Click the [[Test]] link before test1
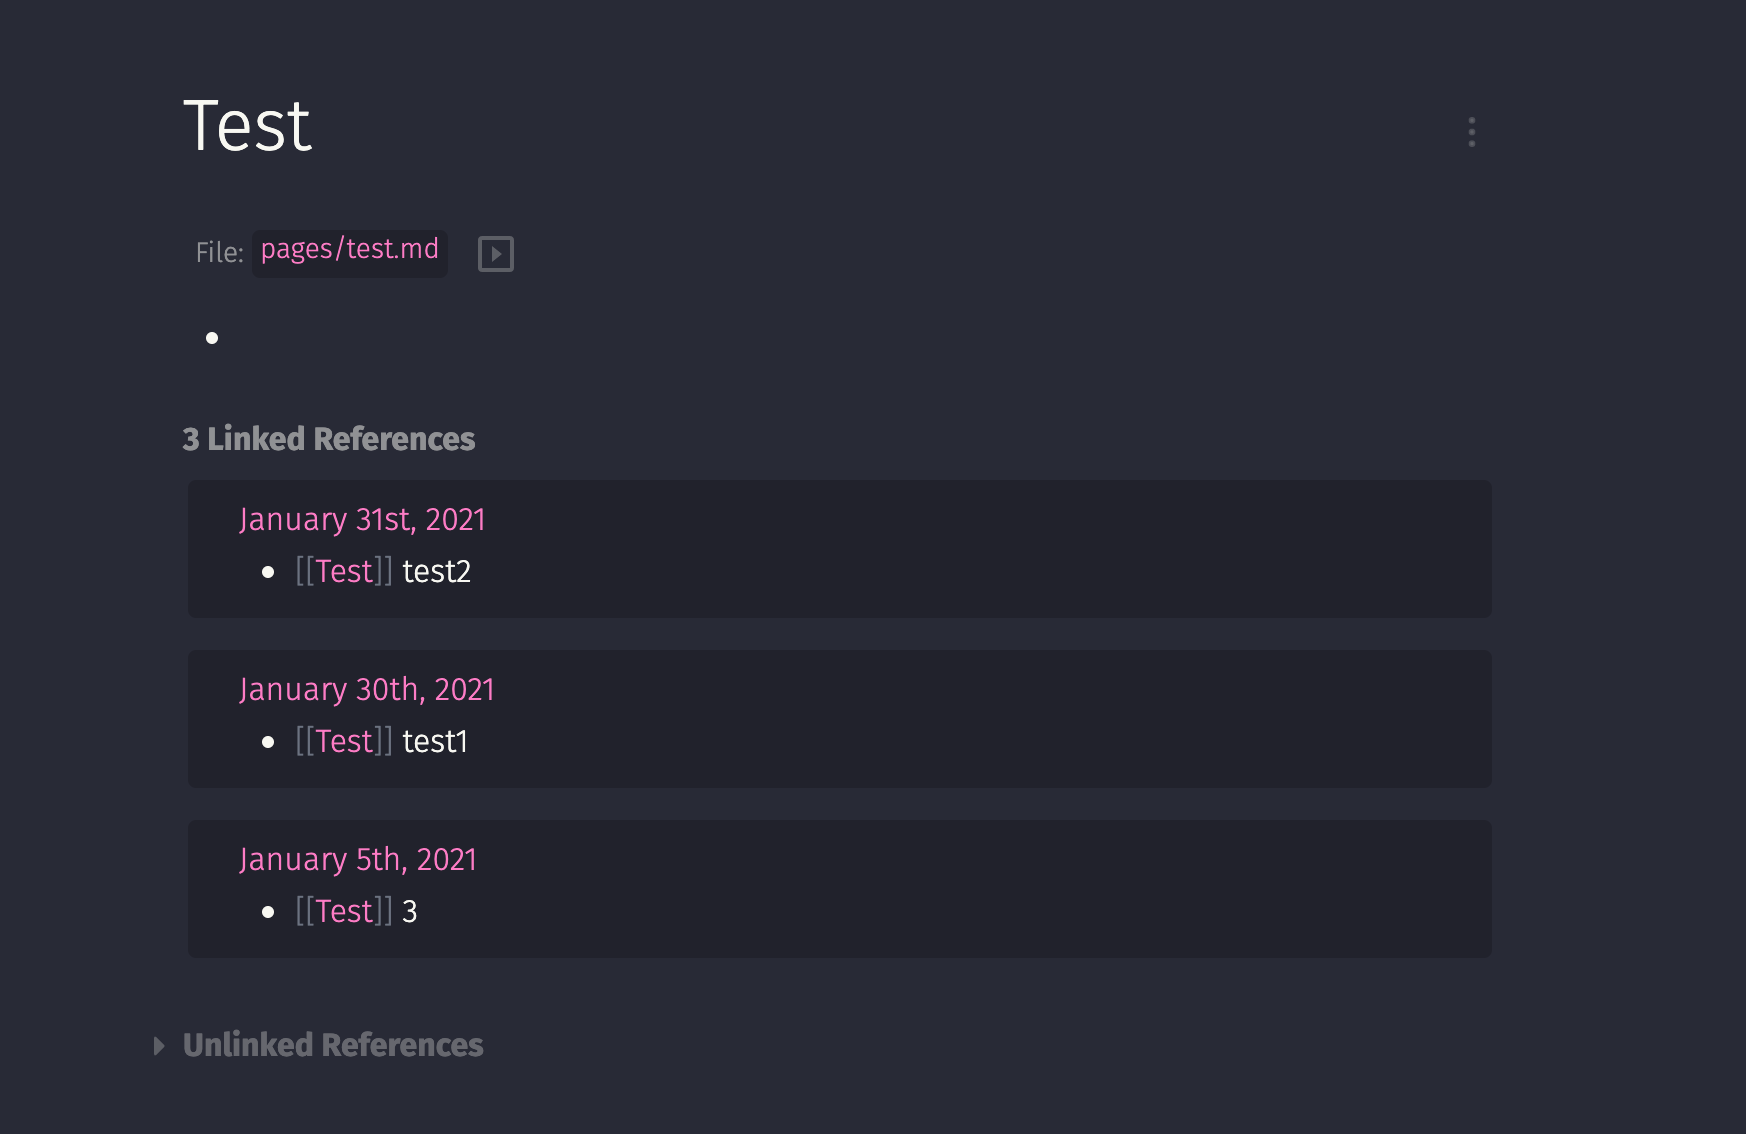 tap(344, 742)
